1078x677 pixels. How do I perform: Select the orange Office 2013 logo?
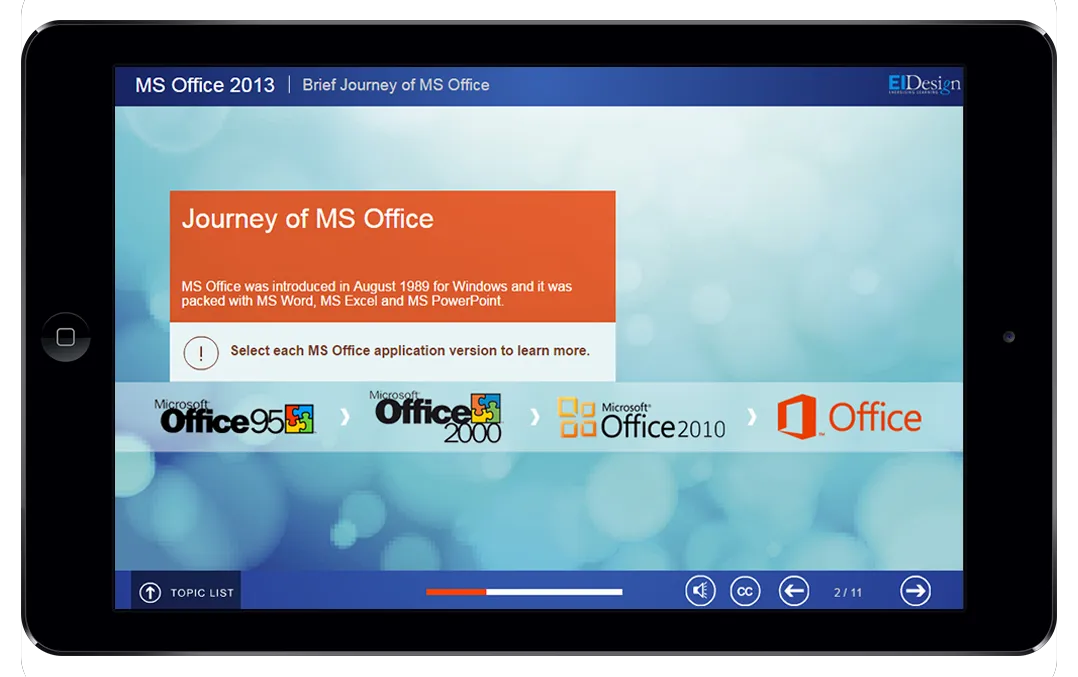point(849,417)
